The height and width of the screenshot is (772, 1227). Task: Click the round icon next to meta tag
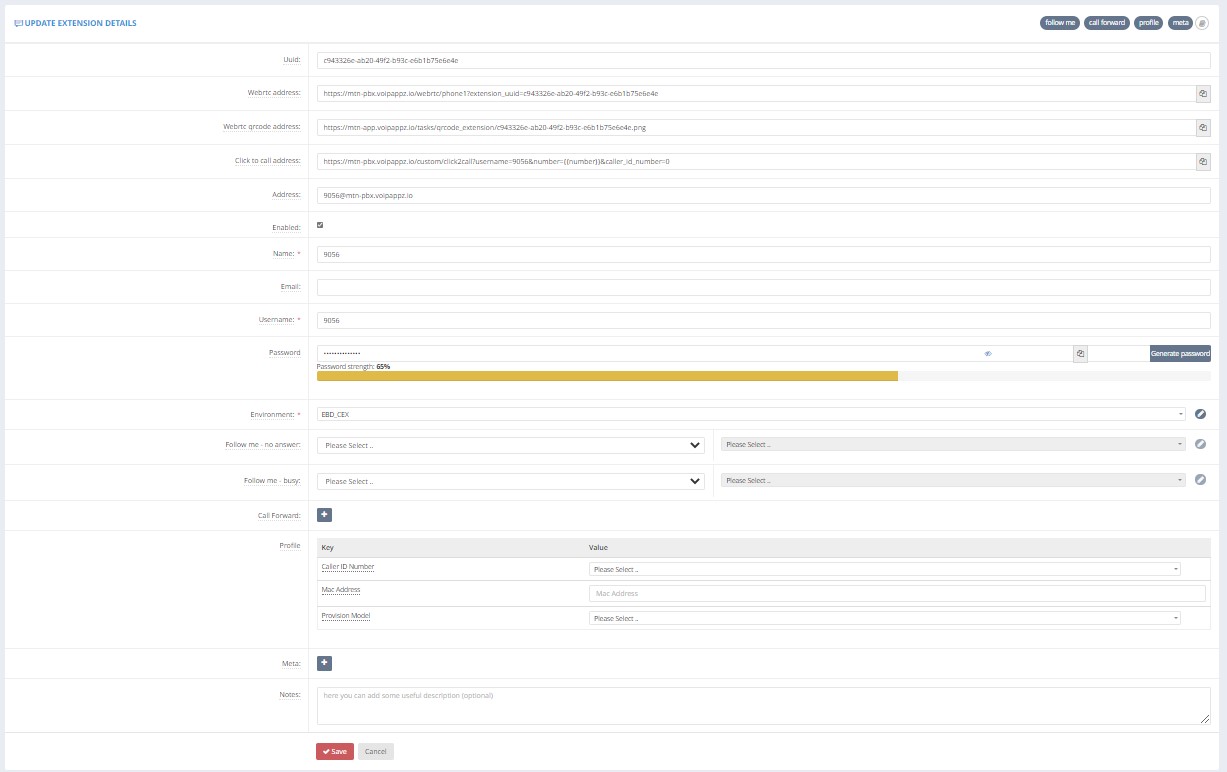pos(1203,22)
